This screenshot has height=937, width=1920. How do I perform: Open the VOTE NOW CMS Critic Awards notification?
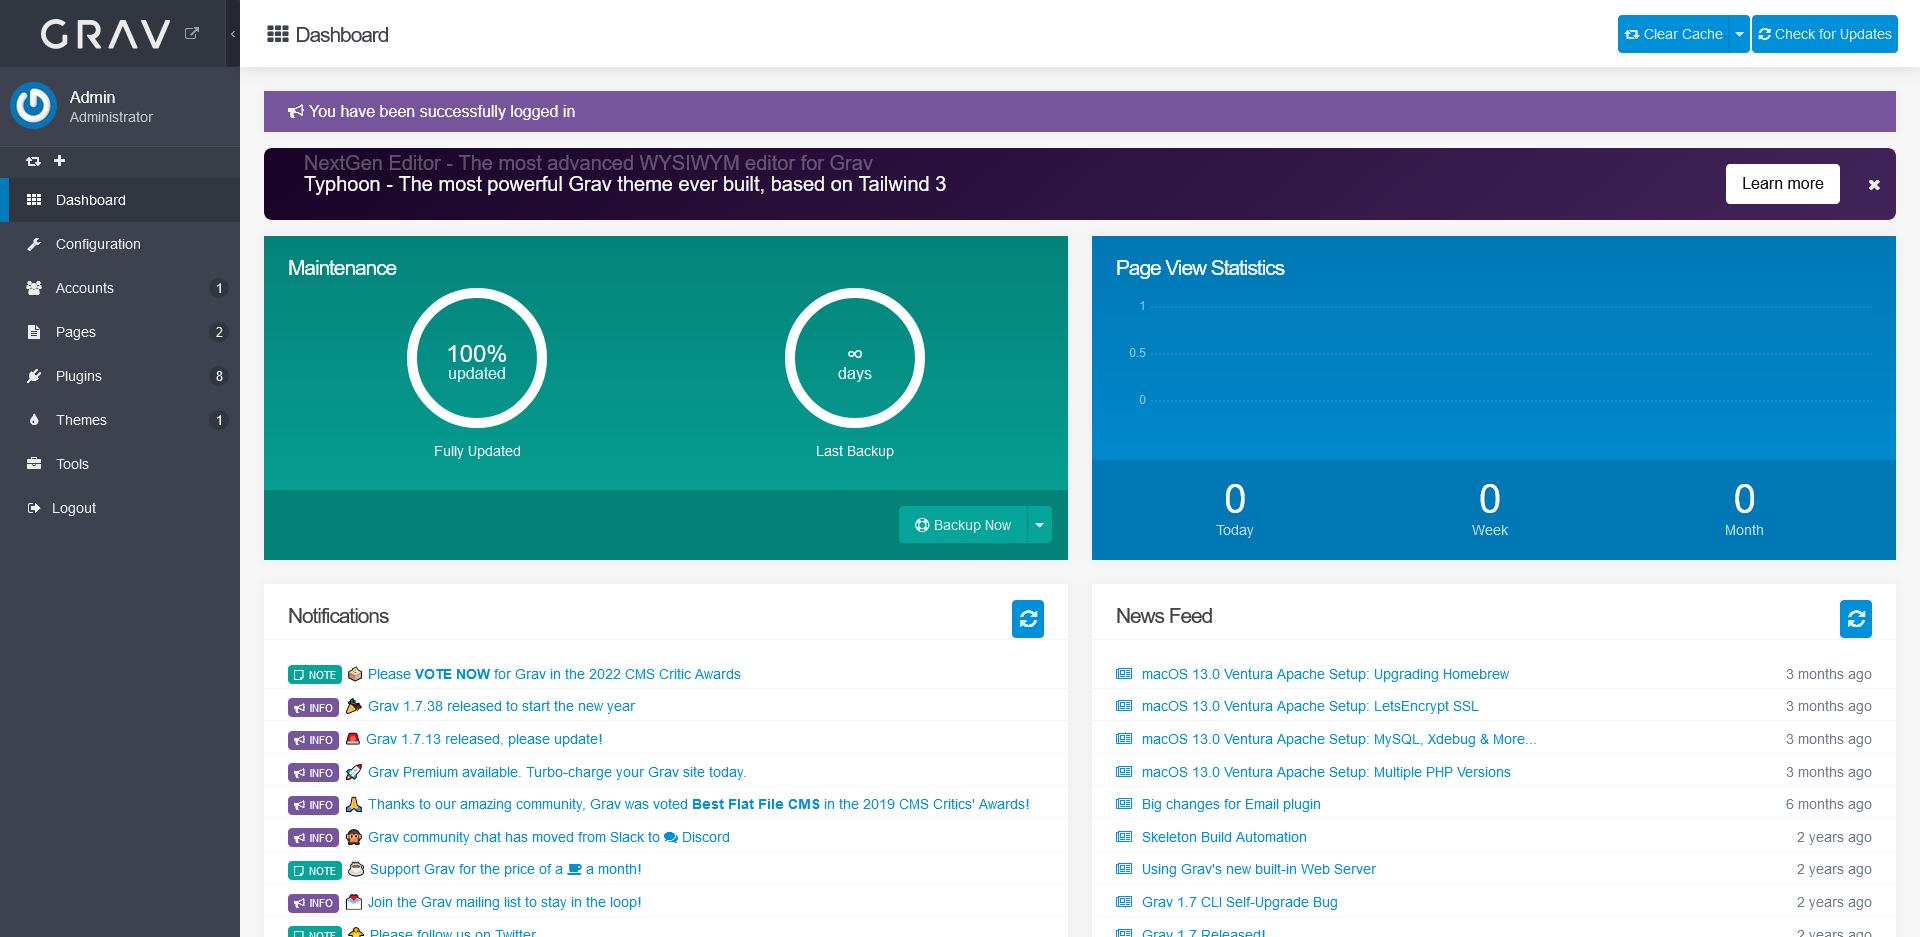tap(554, 674)
